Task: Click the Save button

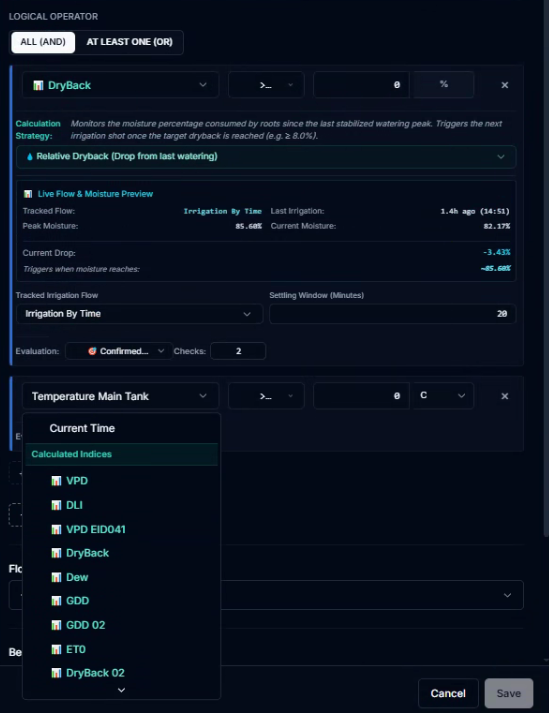Action: (509, 693)
